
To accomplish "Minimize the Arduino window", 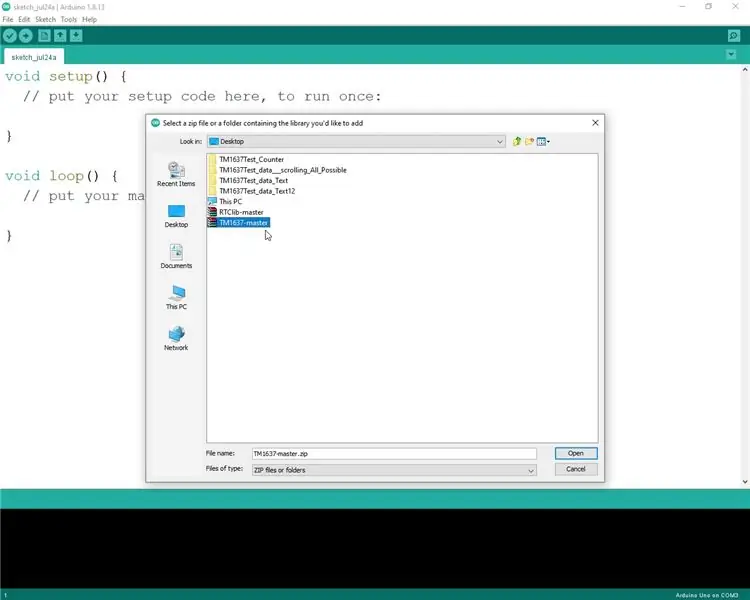I will pyautogui.click(x=683, y=7).
